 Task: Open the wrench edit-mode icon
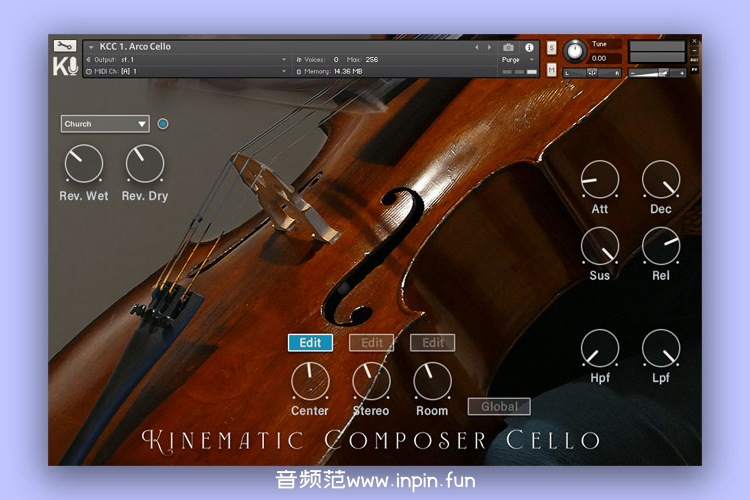(x=65, y=45)
